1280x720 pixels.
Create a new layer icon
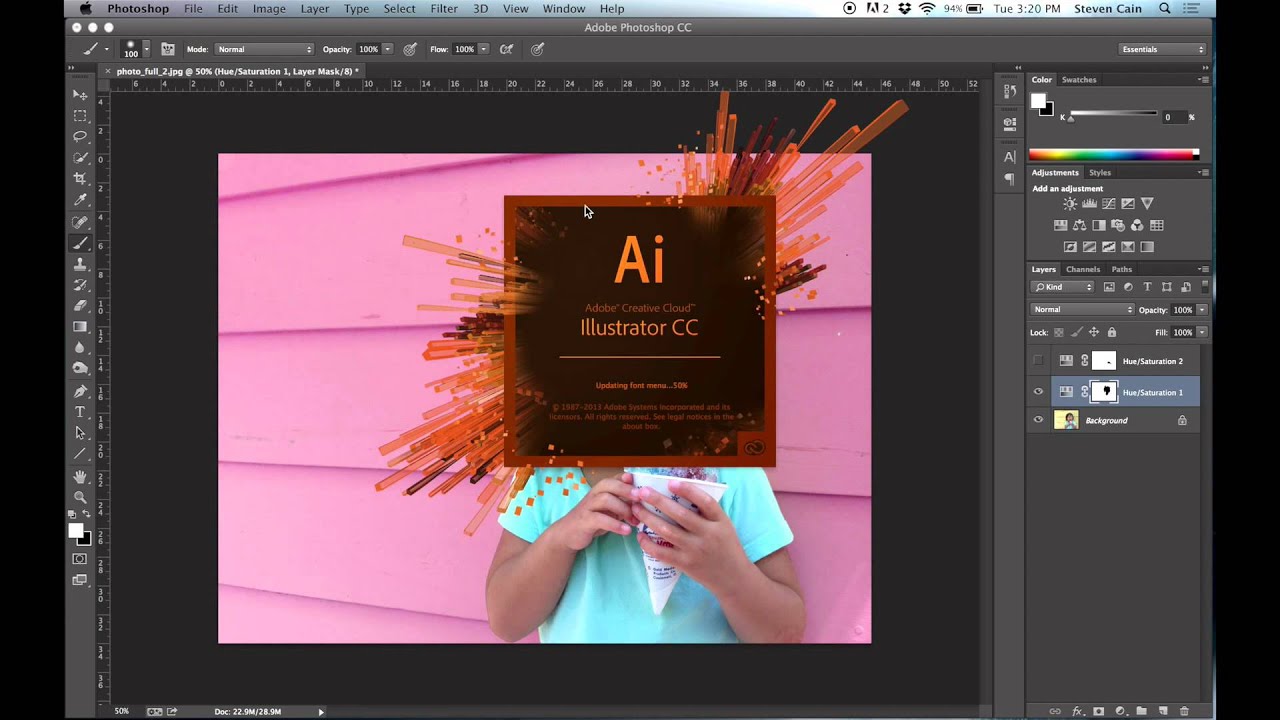(1162, 711)
